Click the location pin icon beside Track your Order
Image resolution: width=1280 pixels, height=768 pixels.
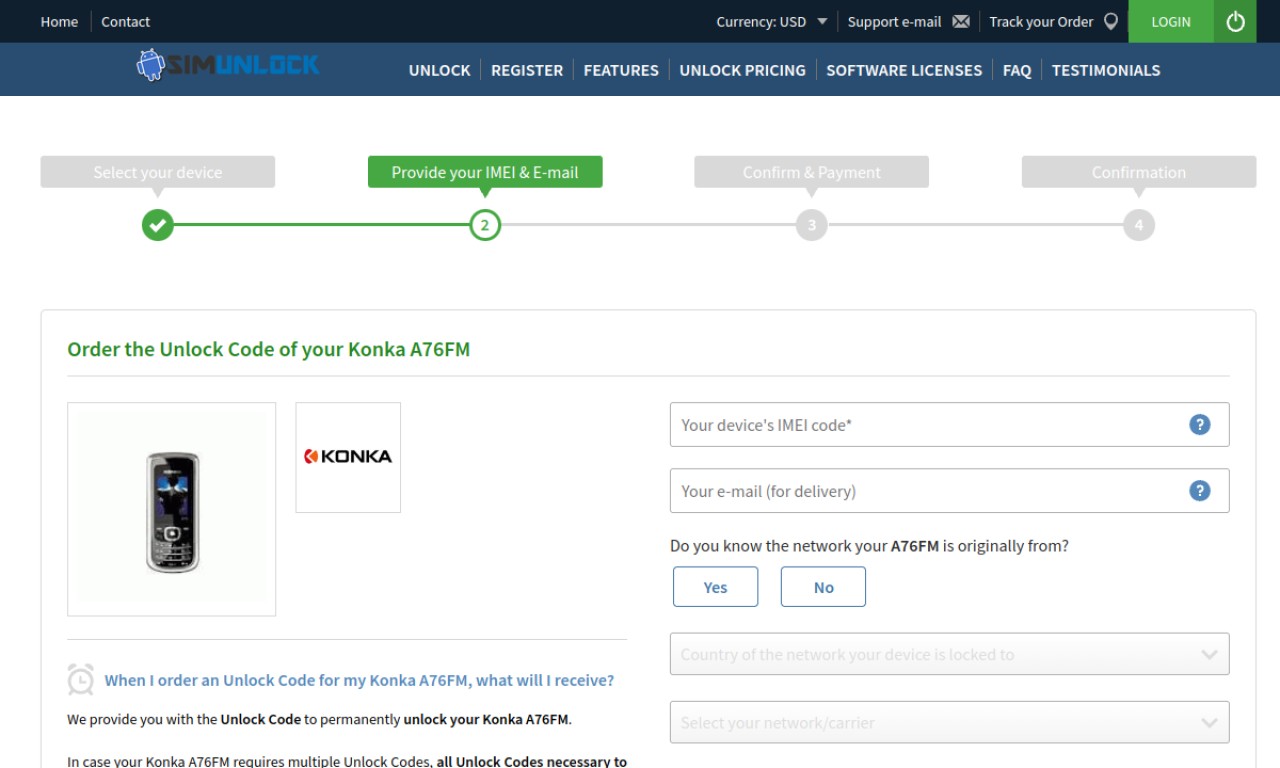[1110, 21]
